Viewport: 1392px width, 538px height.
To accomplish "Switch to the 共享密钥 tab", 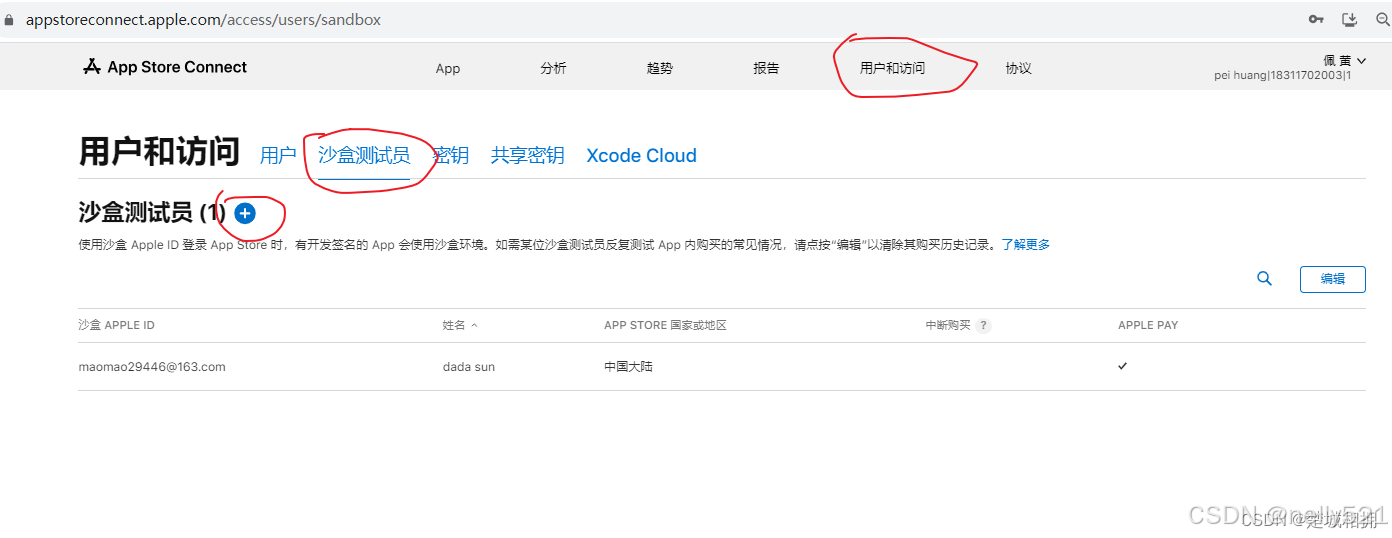I will coord(527,156).
